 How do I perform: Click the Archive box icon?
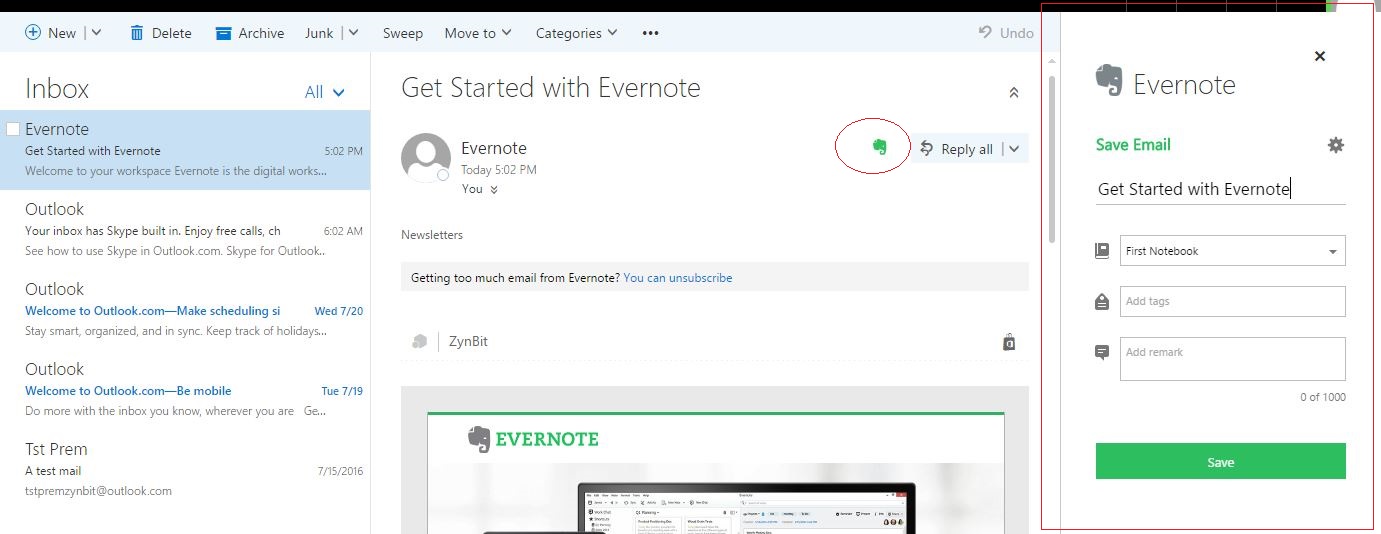click(x=223, y=33)
